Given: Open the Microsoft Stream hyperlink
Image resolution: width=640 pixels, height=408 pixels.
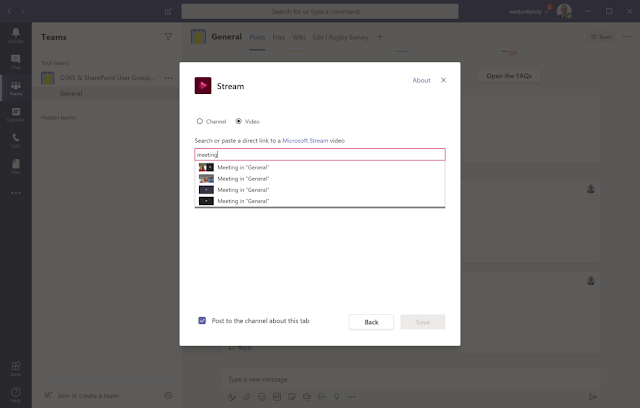Looking at the screenshot, I should [x=305, y=140].
